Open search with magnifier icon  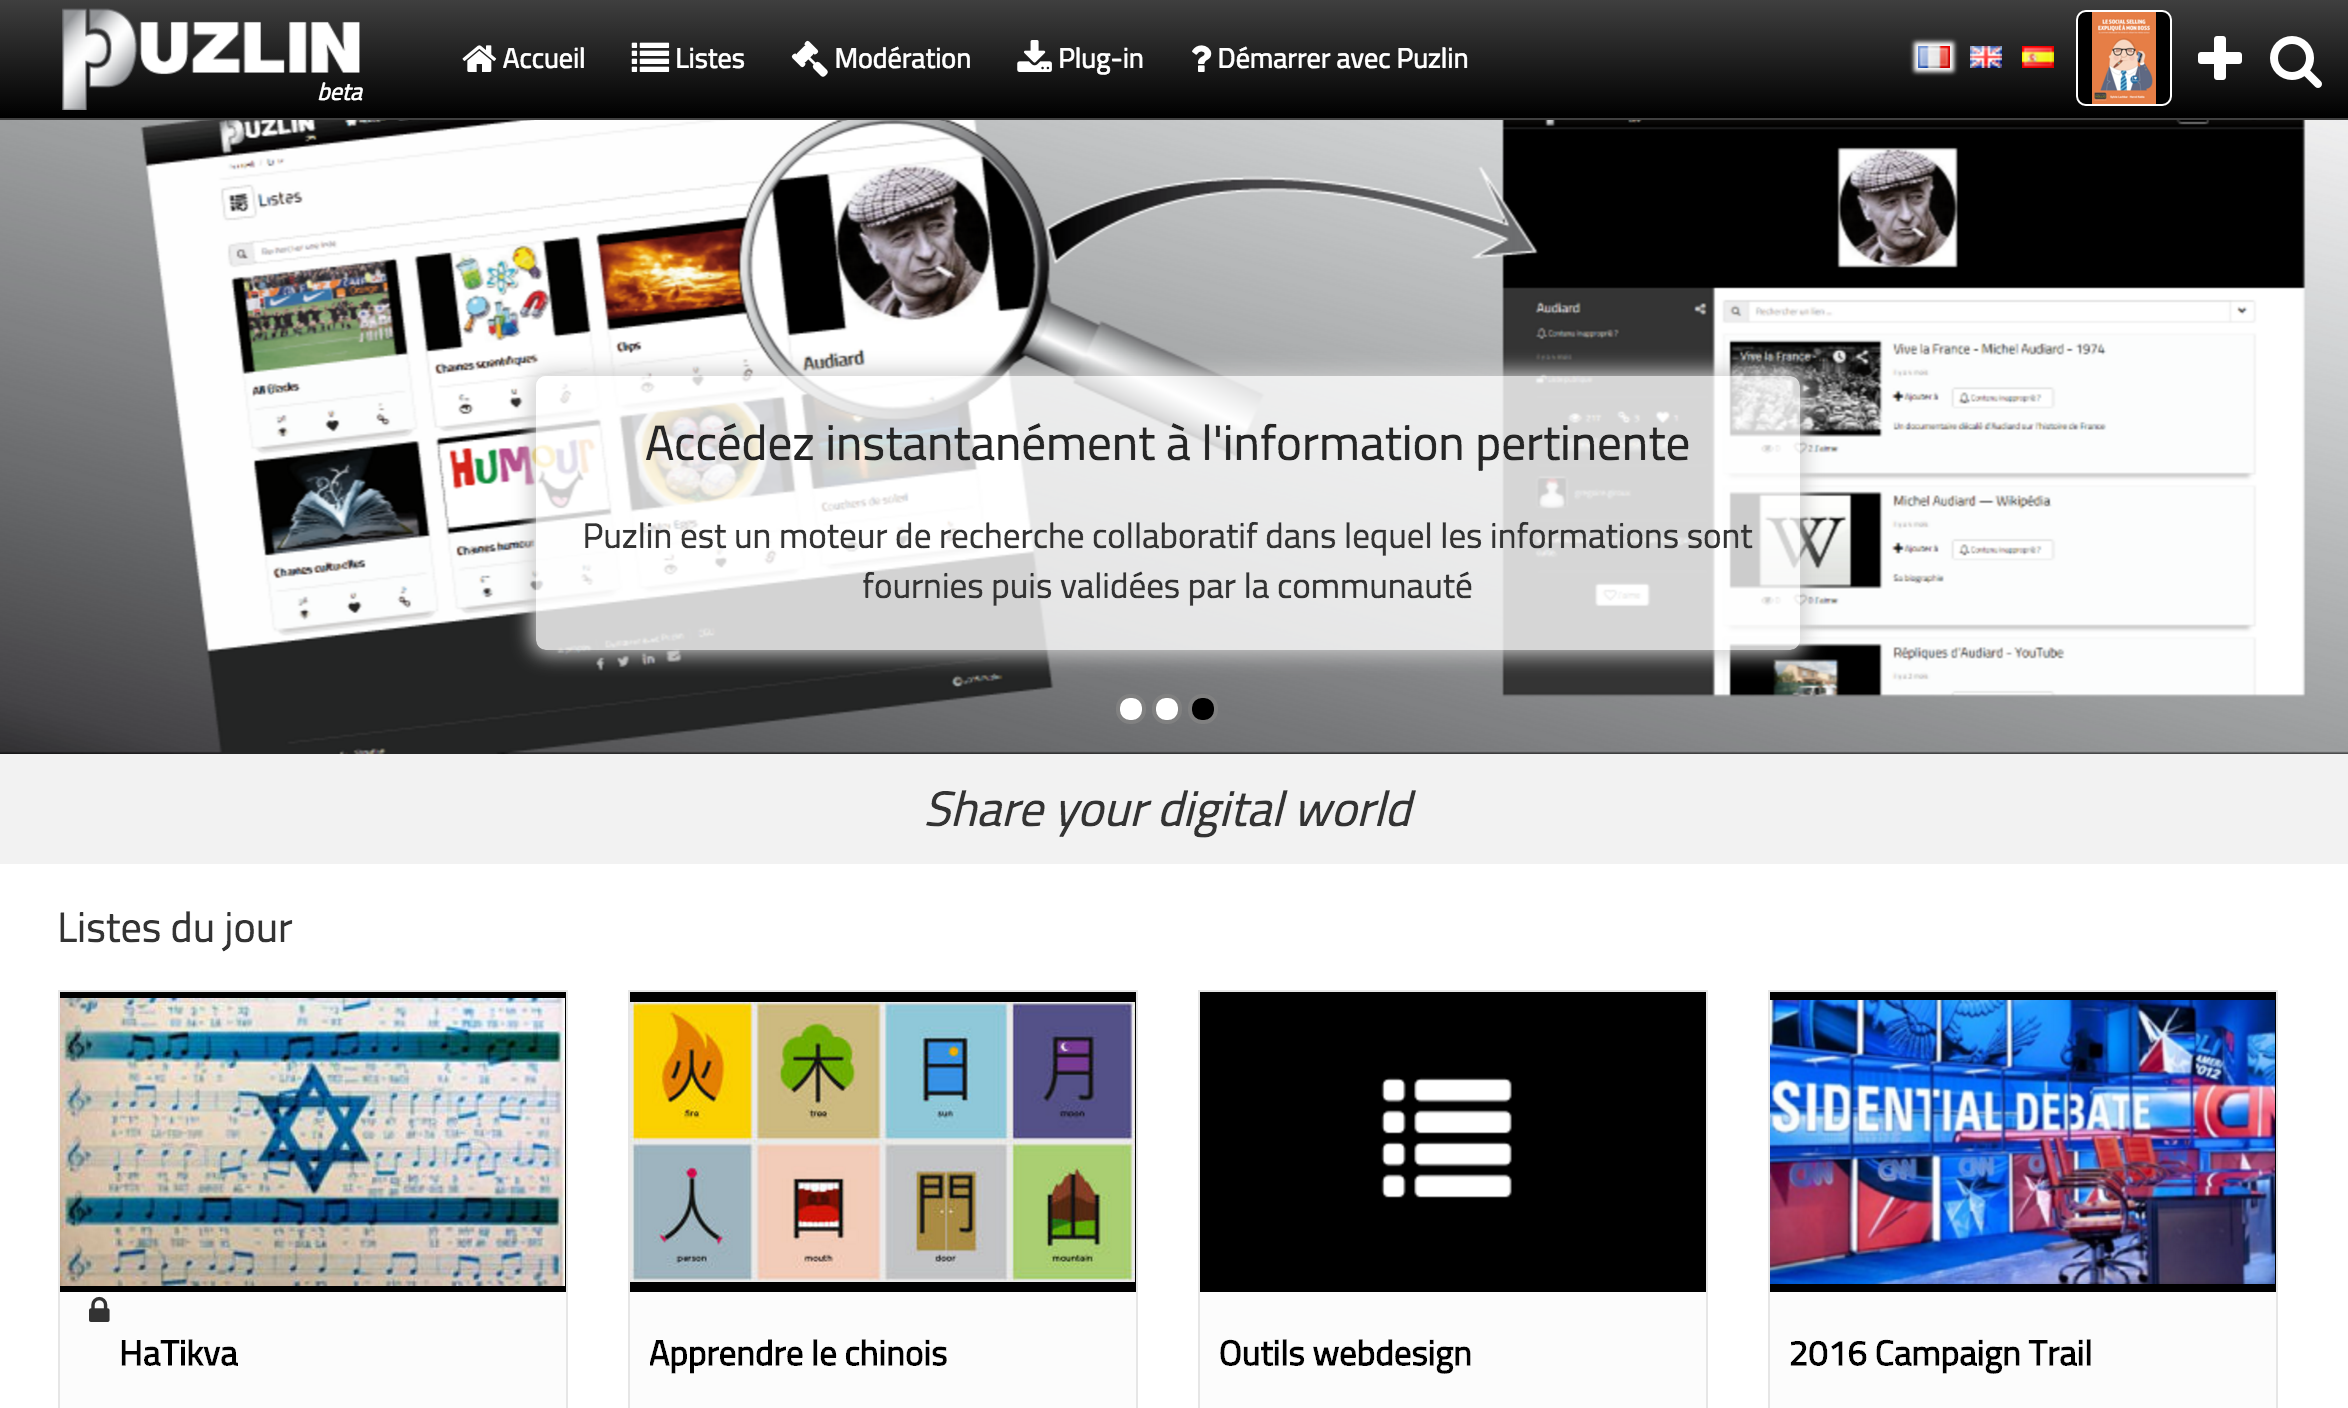pyautogui.click(x=2295, y=62)
